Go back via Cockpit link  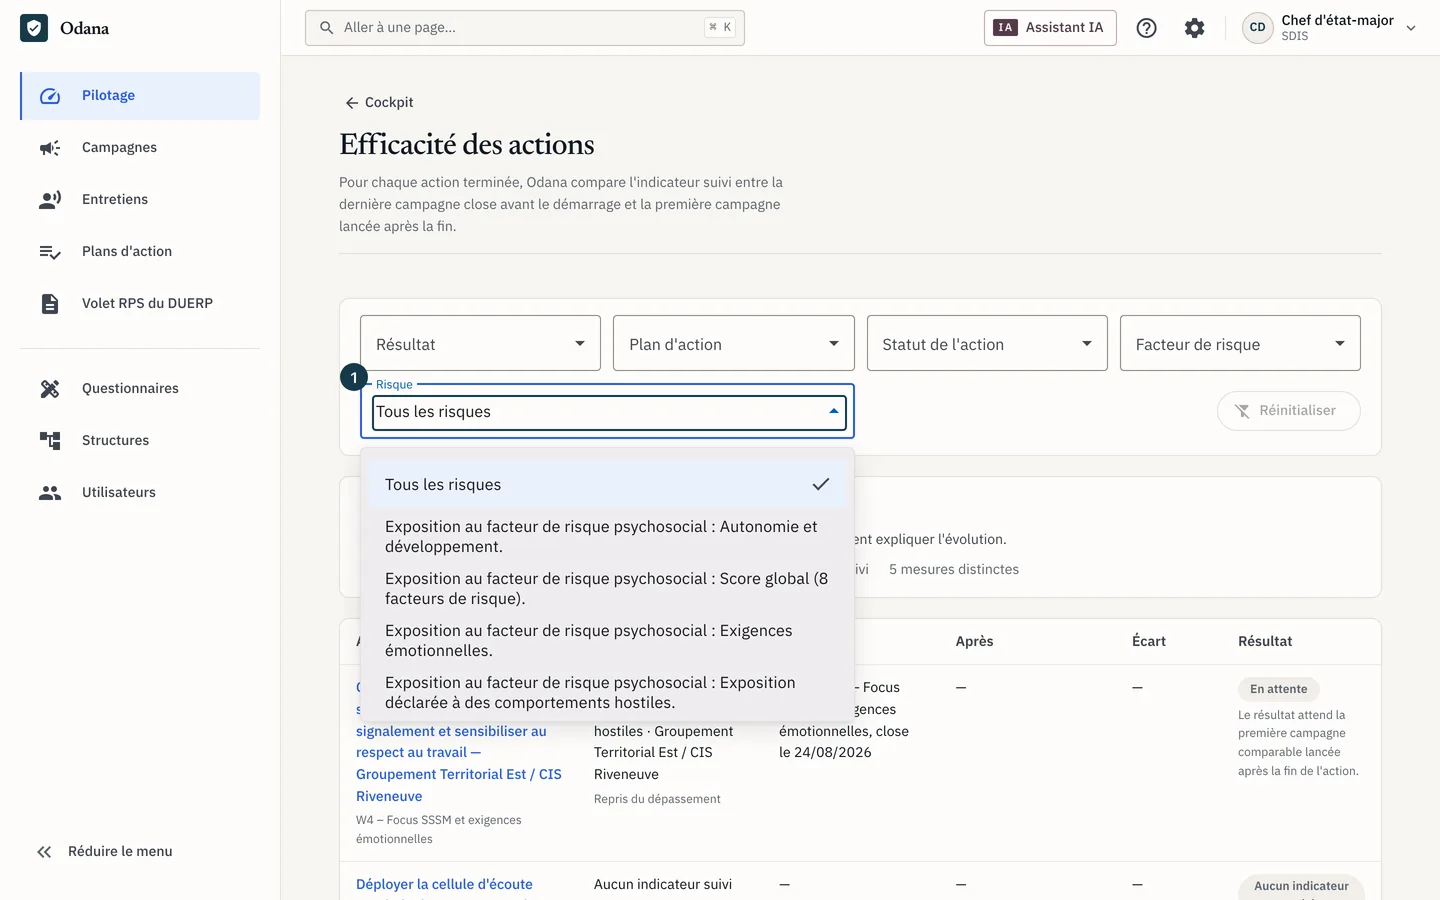pyautogui.click(x=379, y=103)
